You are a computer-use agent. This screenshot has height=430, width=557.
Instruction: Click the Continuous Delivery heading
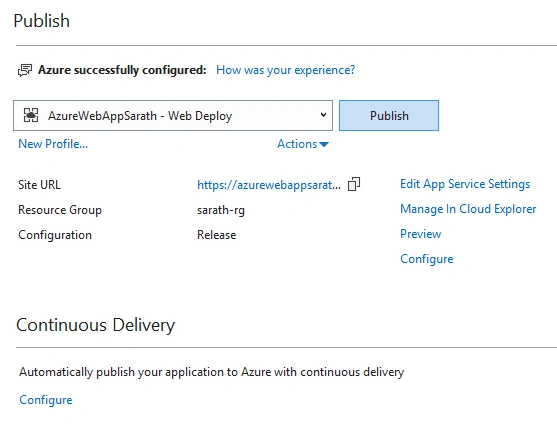(96, 325)
